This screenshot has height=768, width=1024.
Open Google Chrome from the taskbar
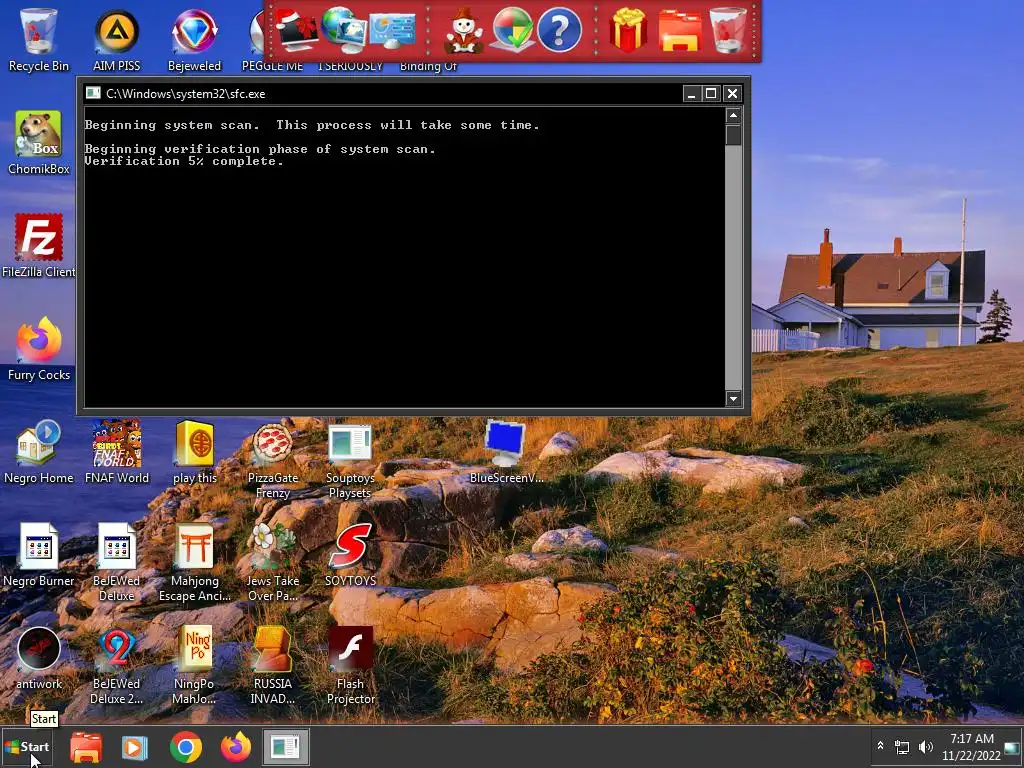pos(185,747)
